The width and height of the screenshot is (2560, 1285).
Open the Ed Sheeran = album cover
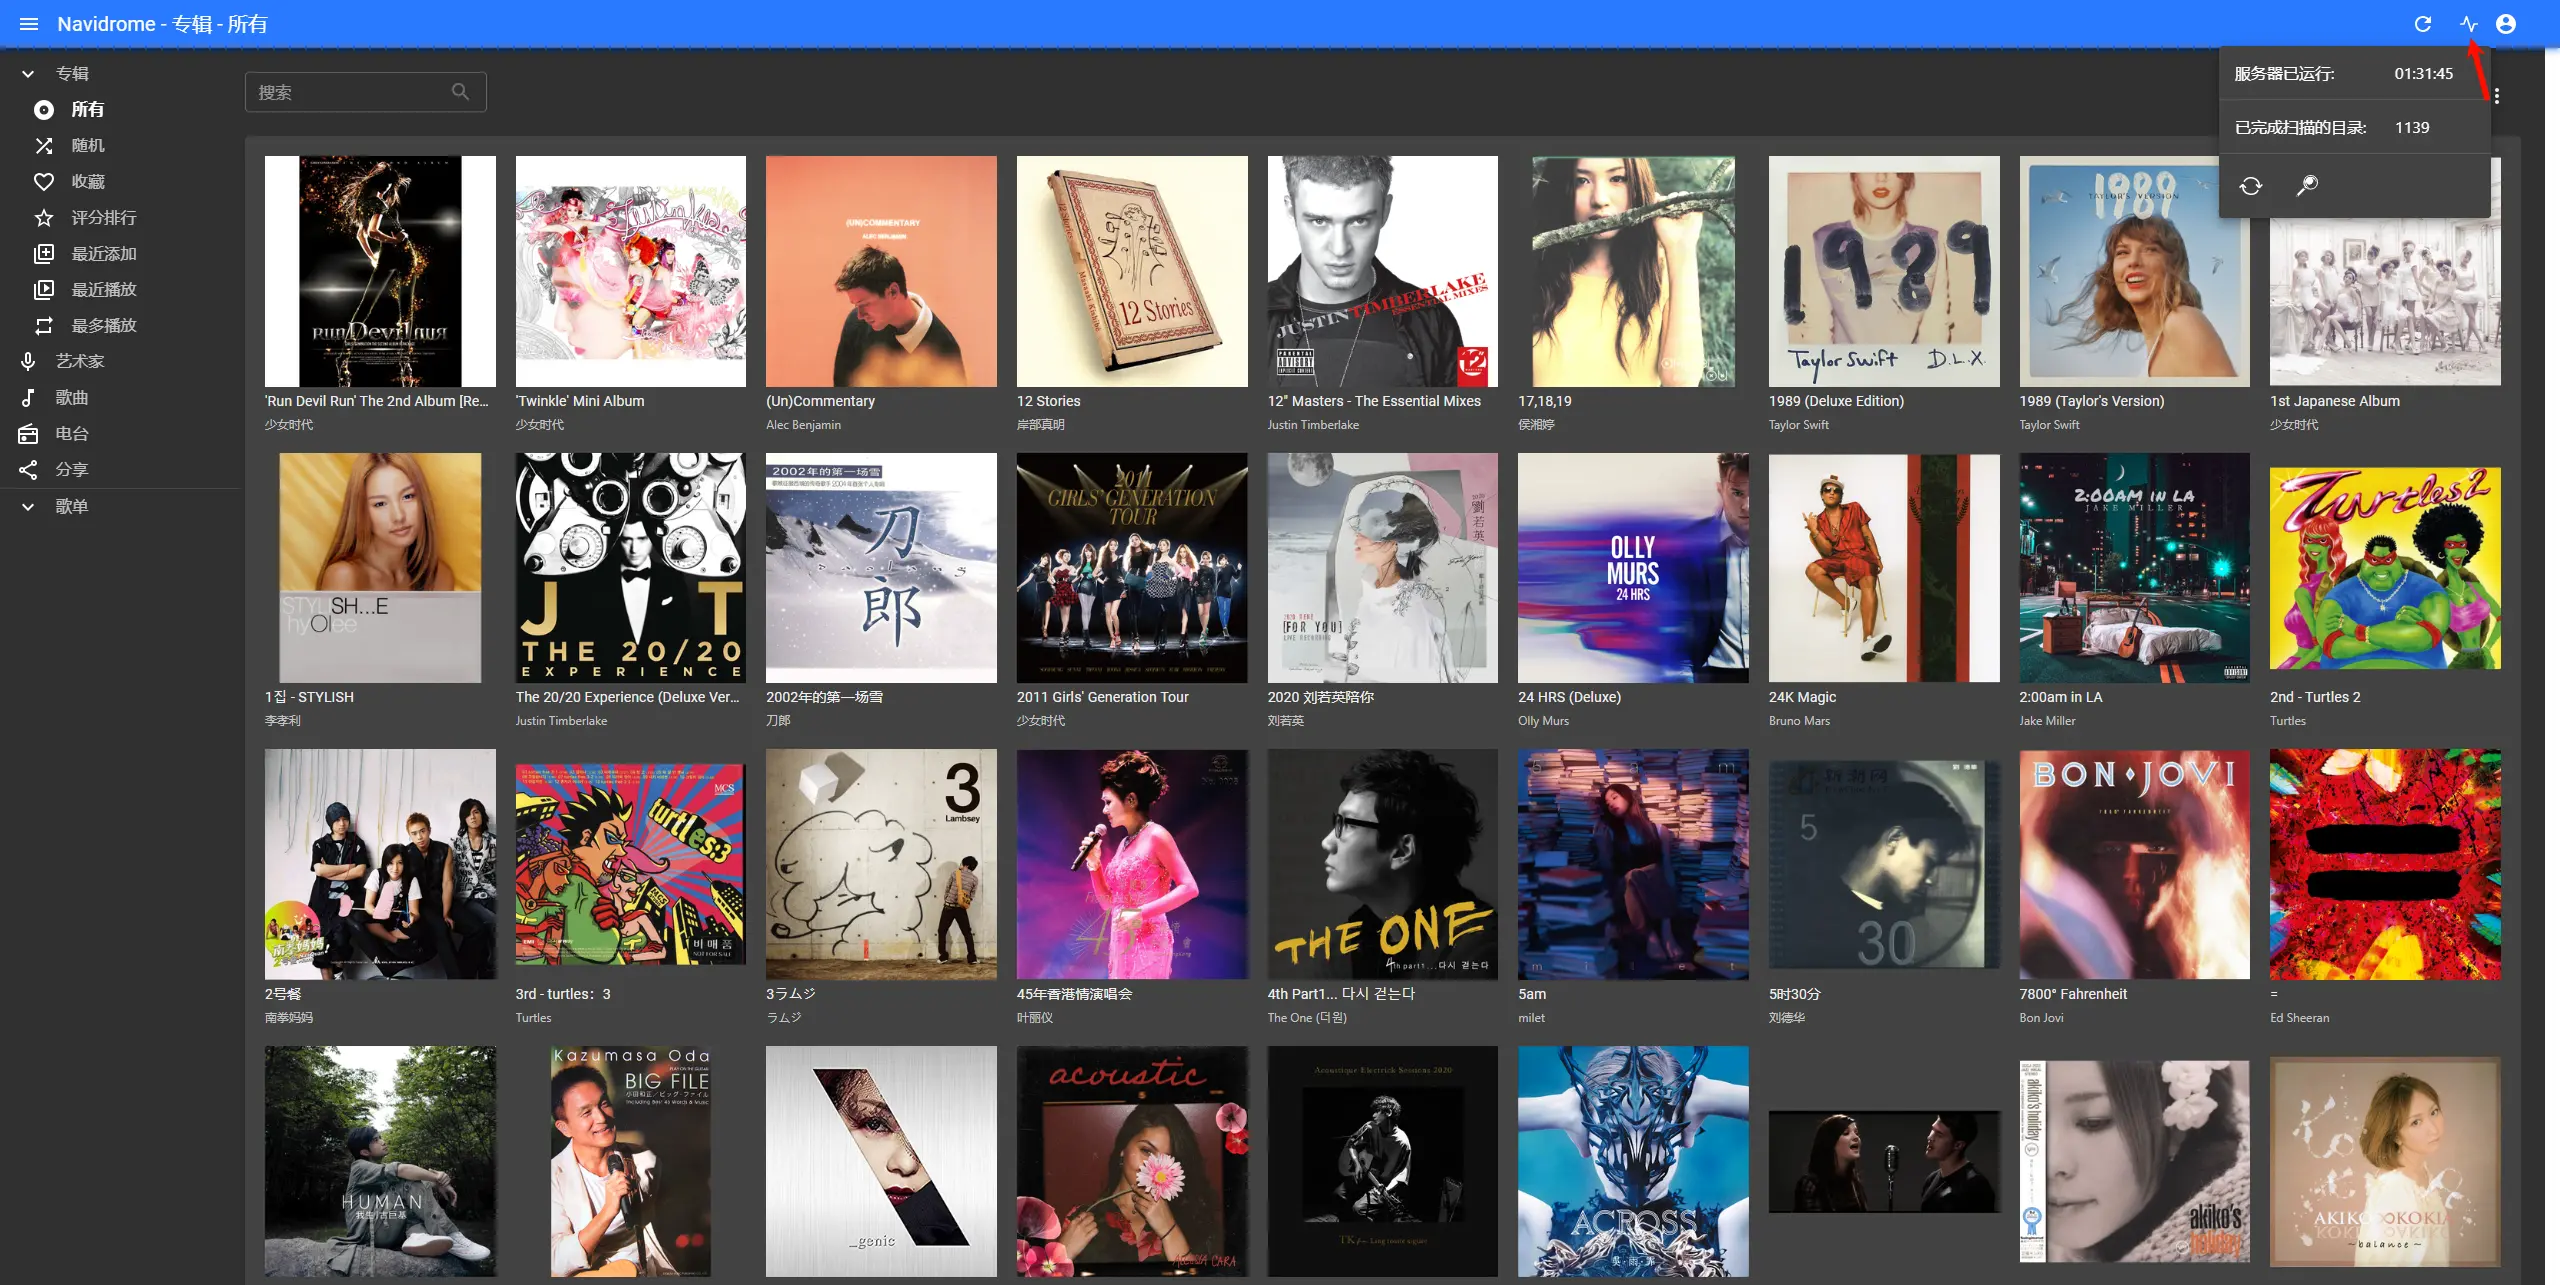(2385, 864)
